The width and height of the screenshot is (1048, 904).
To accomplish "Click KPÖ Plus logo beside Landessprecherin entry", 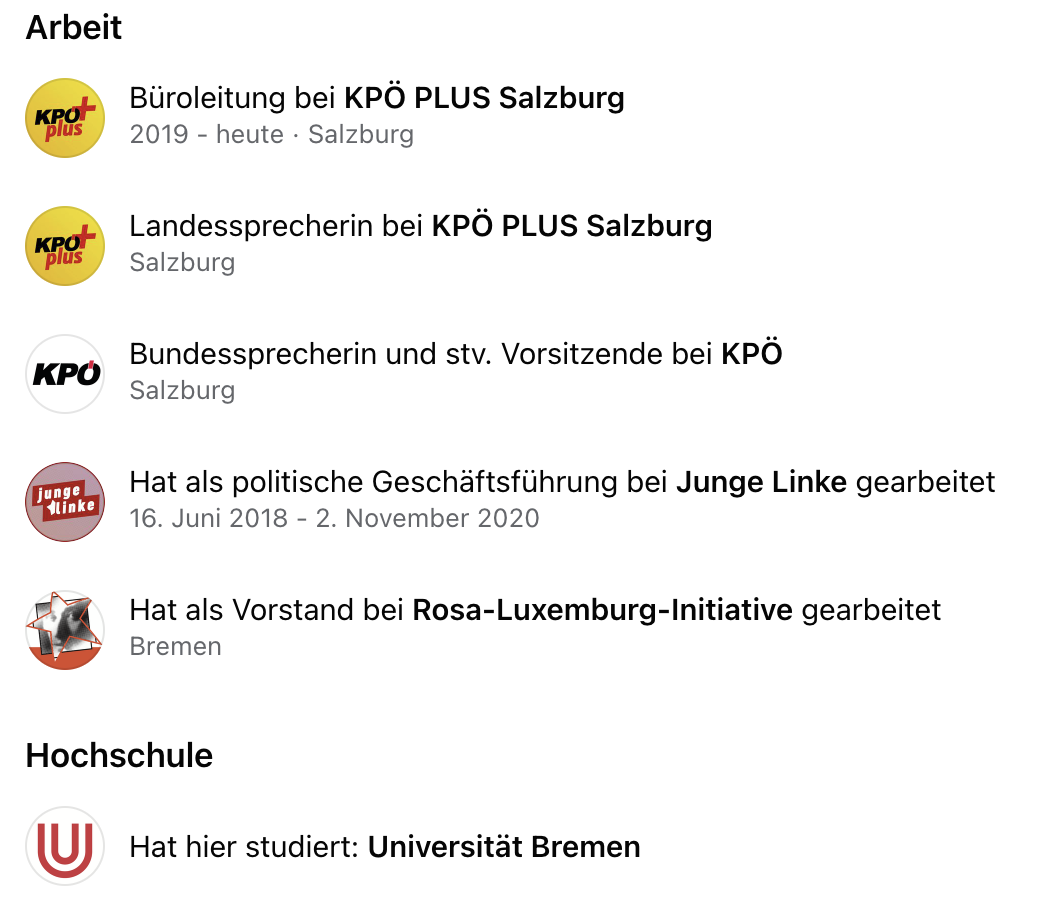I will [65, 246].
